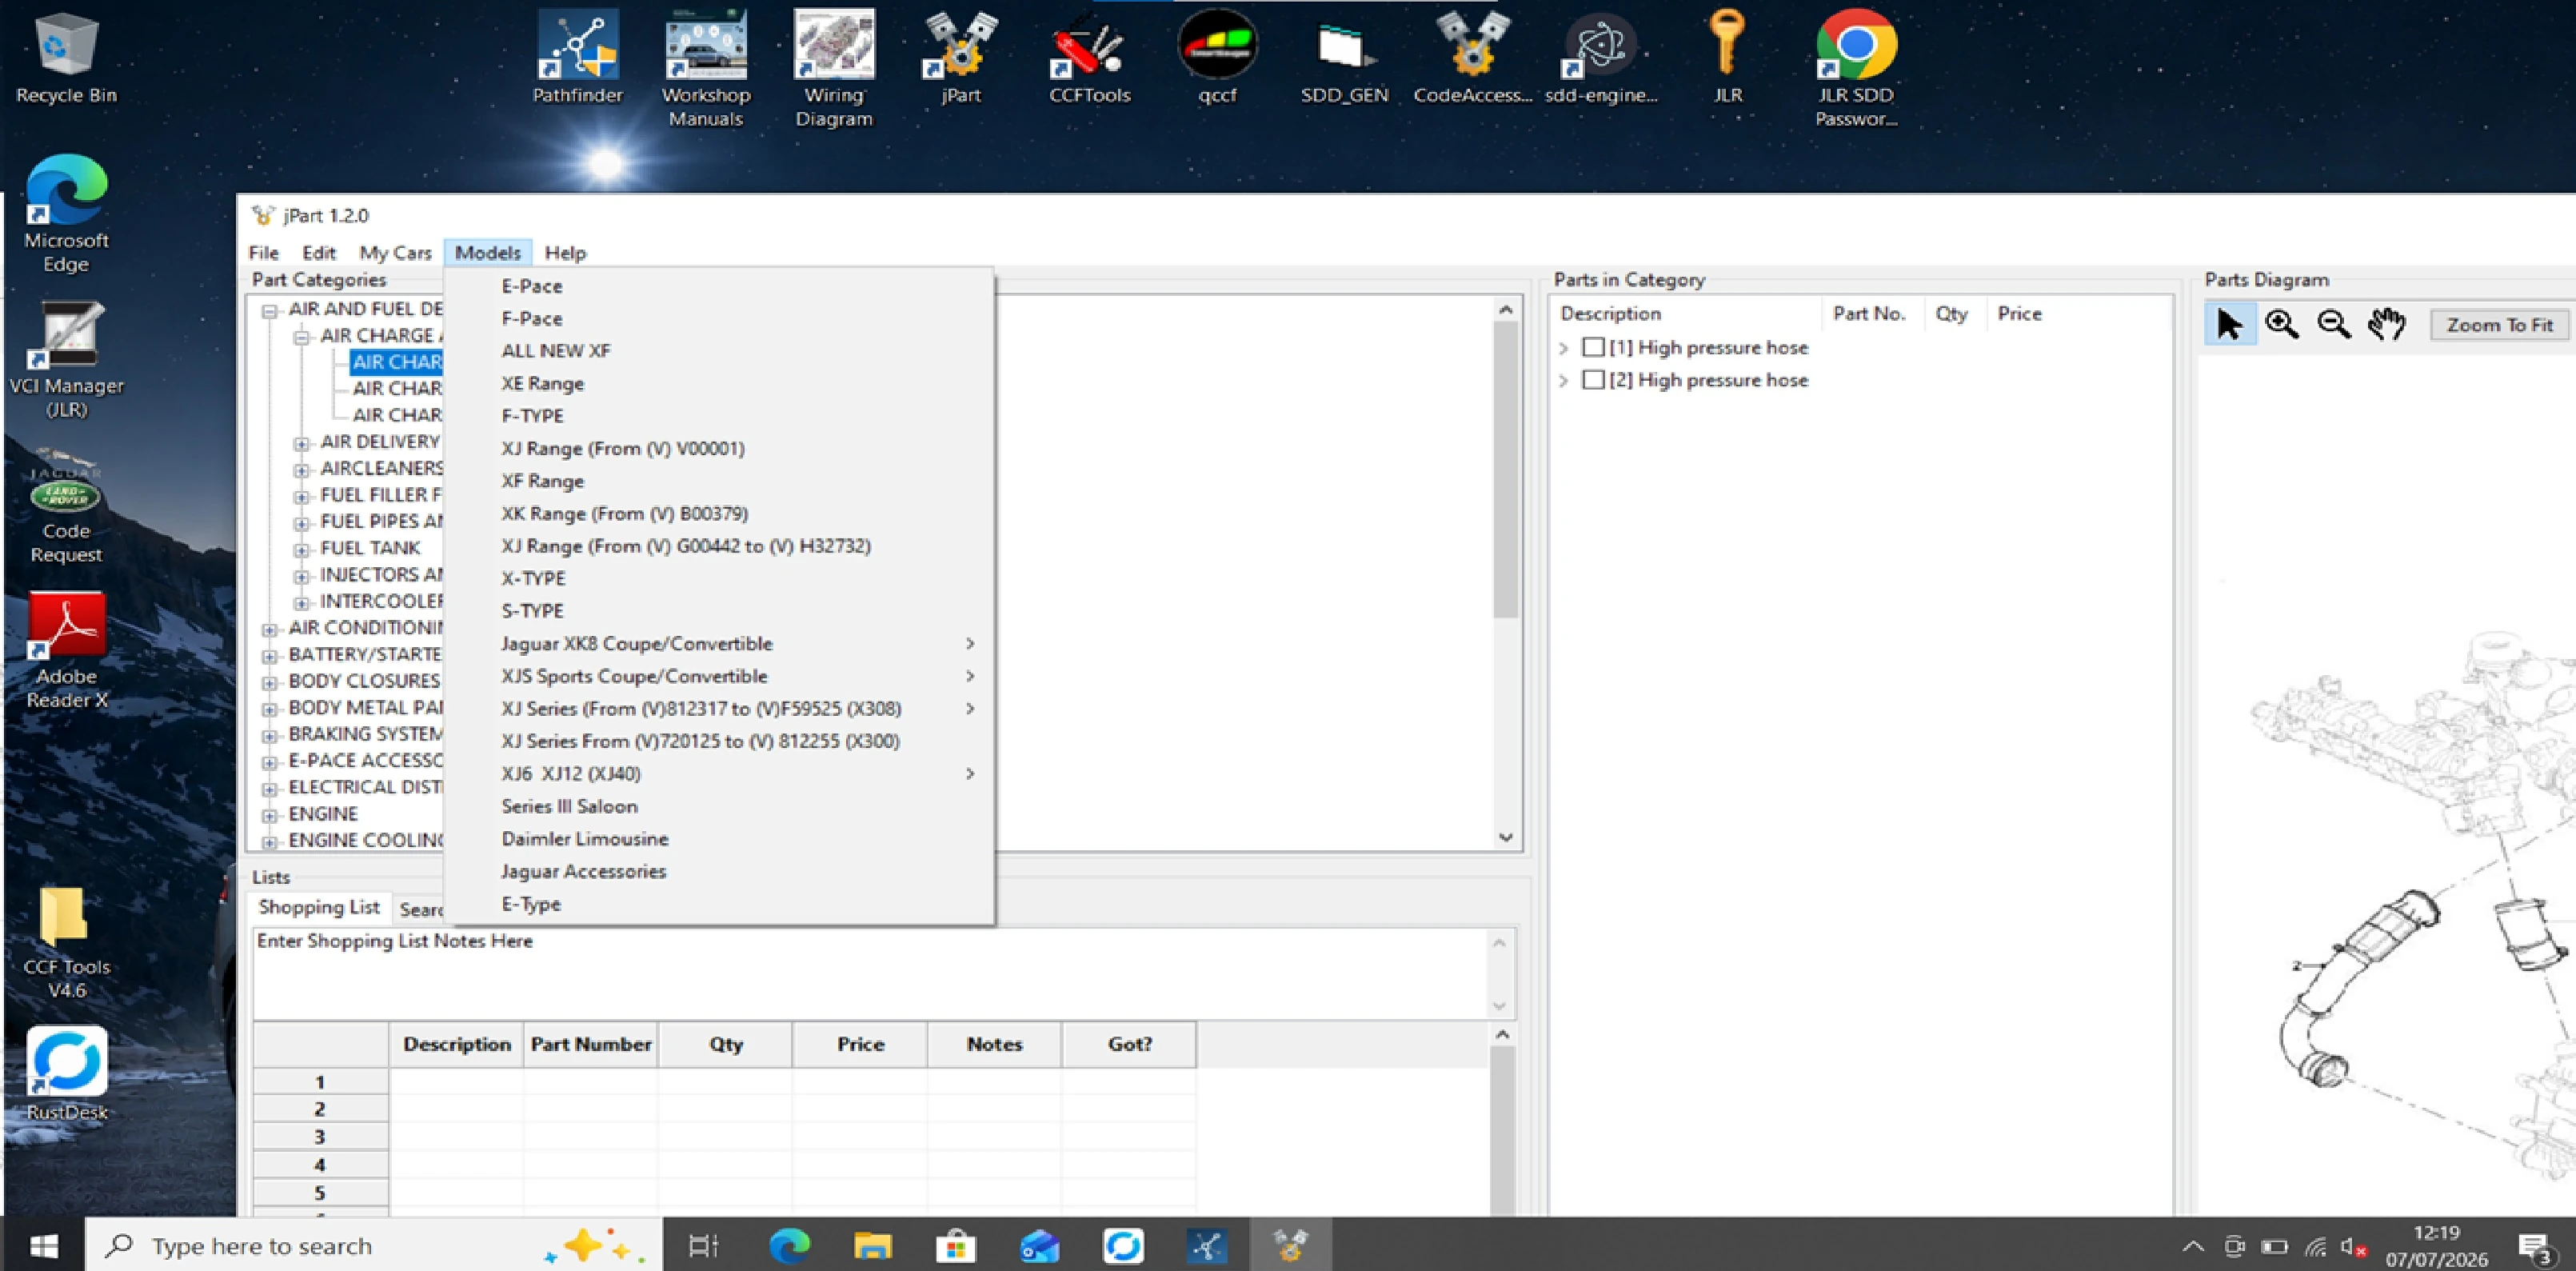Open sdd-engine desktop shortcut

[x=1601, y=58]
